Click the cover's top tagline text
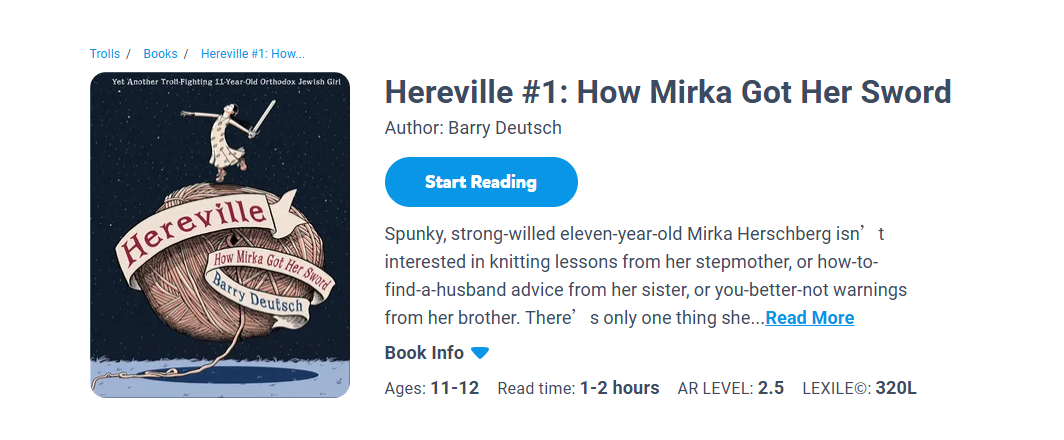The height and width of the screenshot is (440, 1064). click(x=219, y=80)
